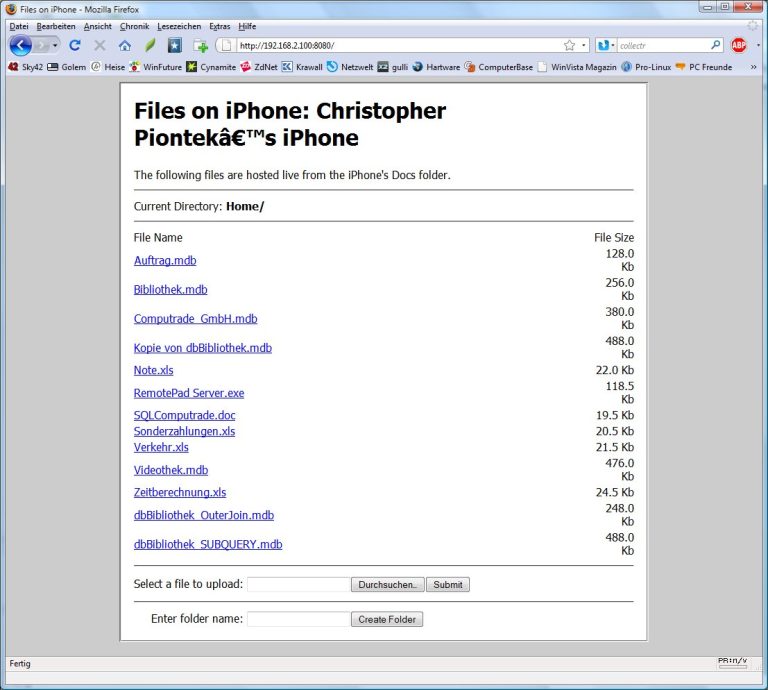Open Computrade_GmbH.mdb link
Image resolution: width=768 pixels, height=690 pixels.
(x=195, y=319)
